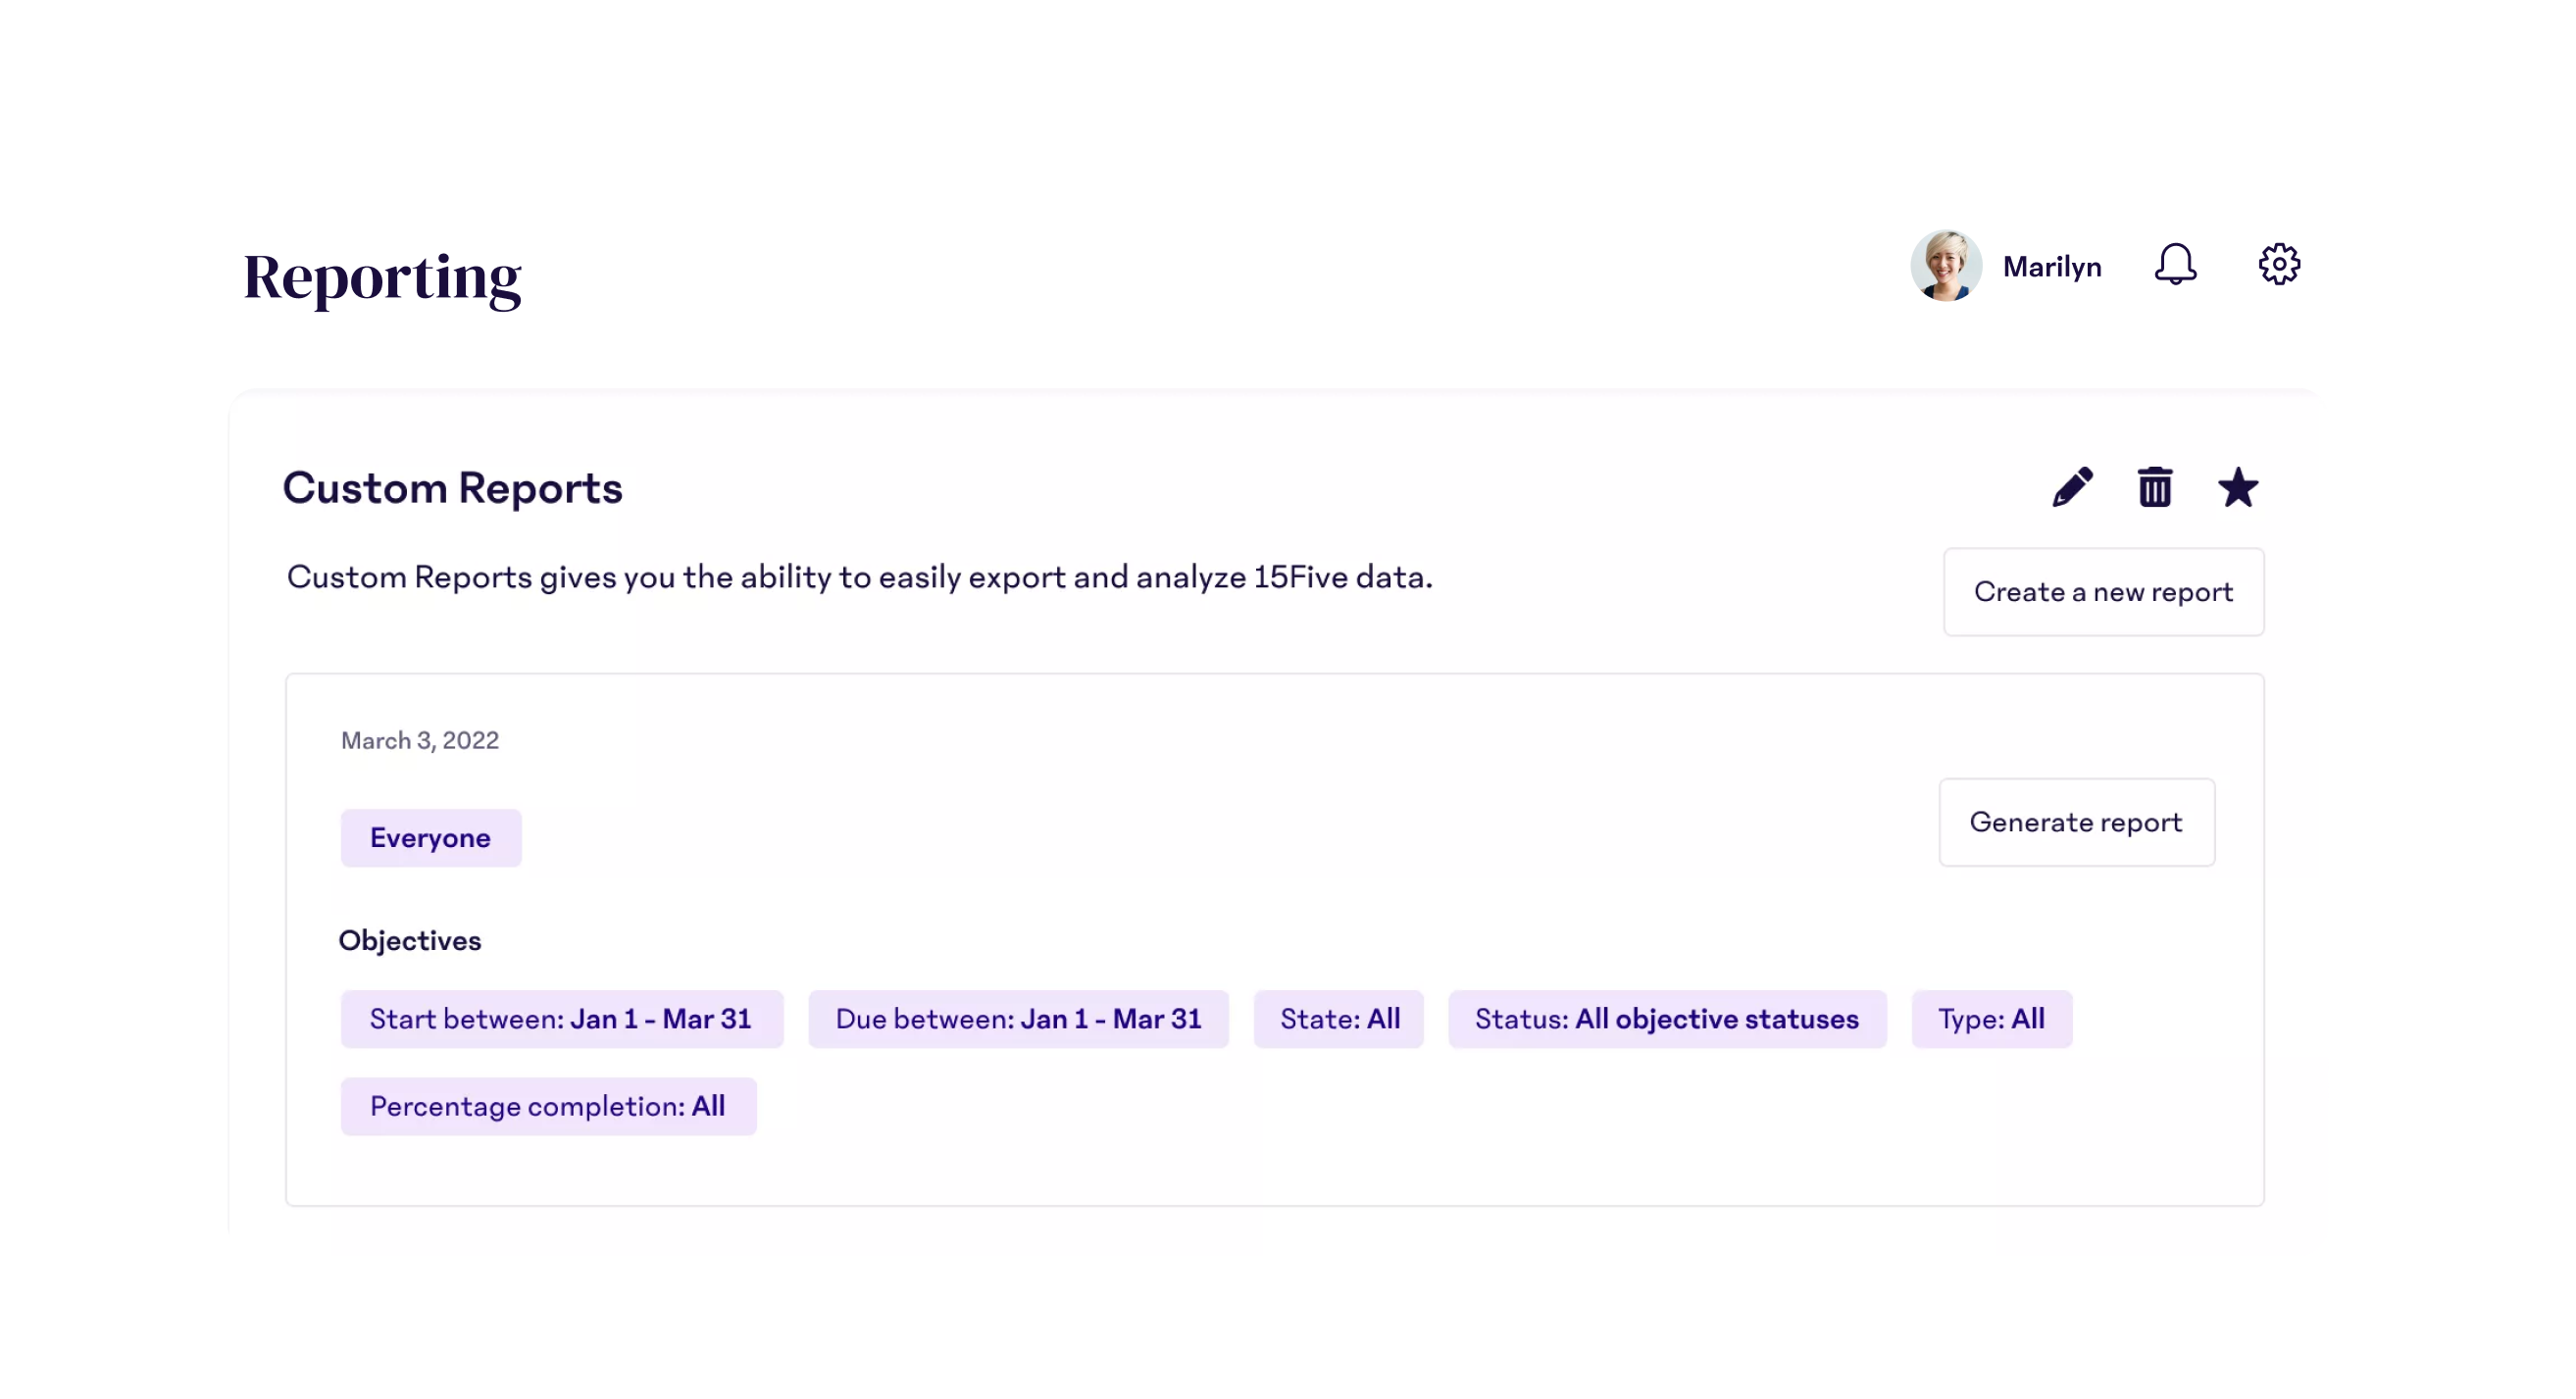Select the Type: All filter chip

click(1991, 1019)
